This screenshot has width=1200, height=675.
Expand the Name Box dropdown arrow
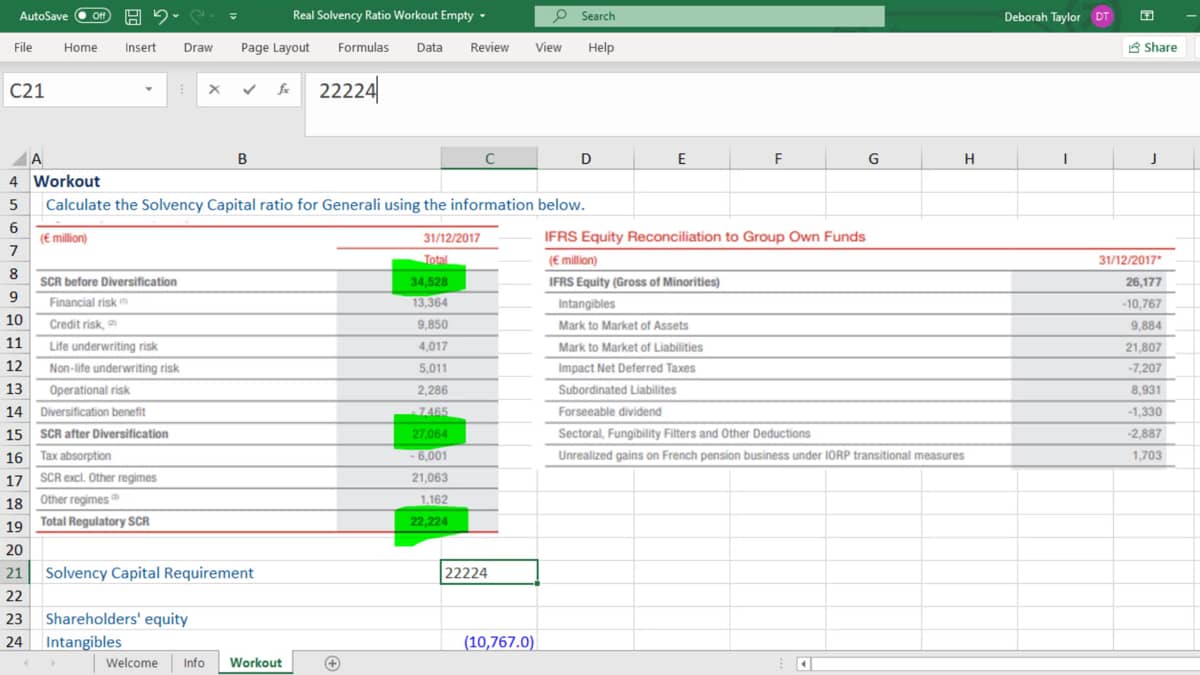click(149, 90)
